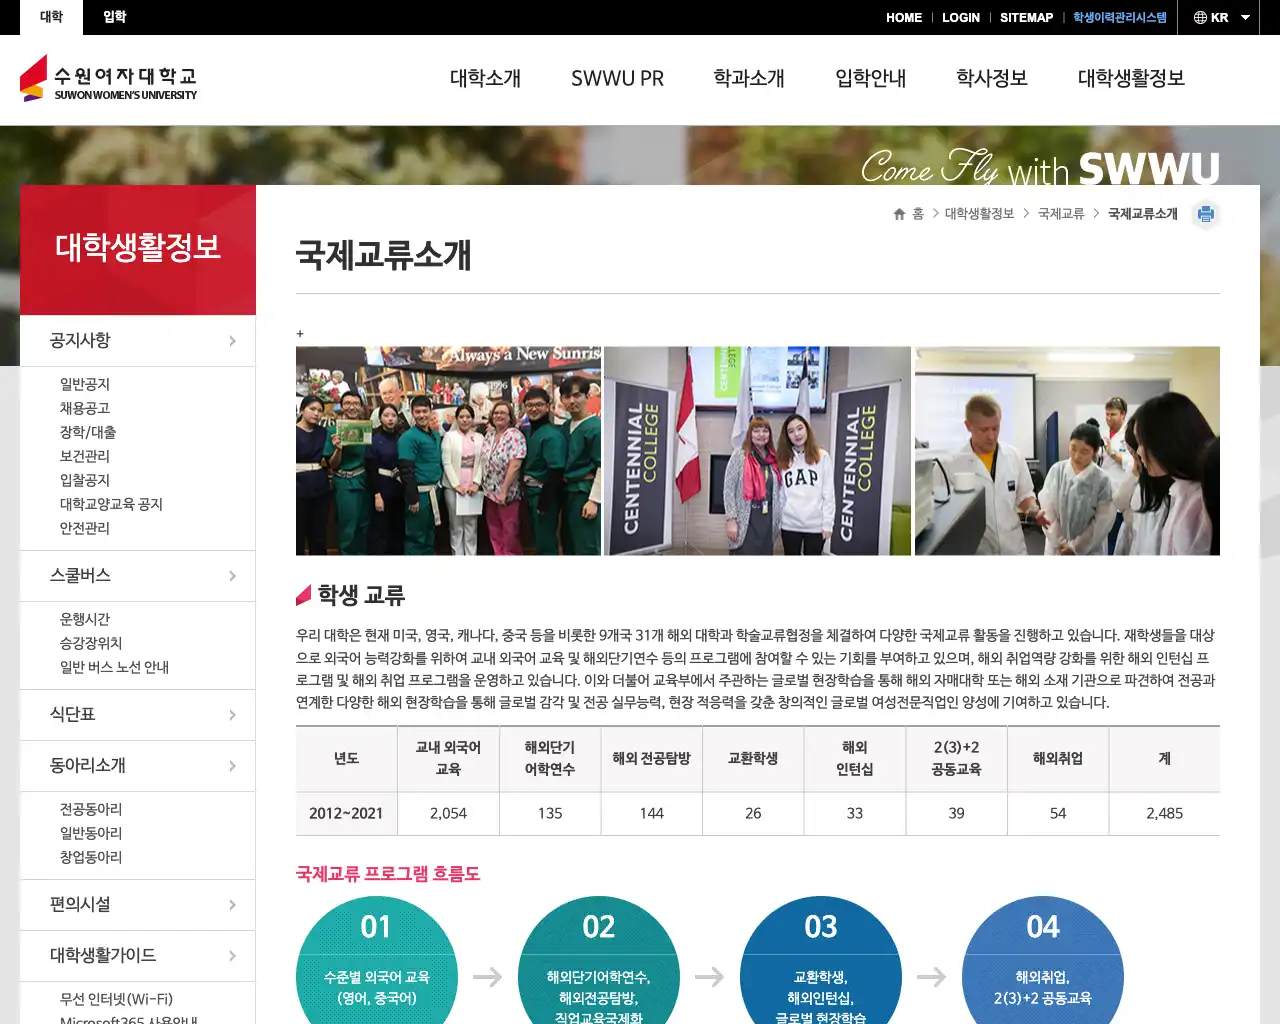
Task: Click the HOME link in top bar
Action: pos(904,18)
